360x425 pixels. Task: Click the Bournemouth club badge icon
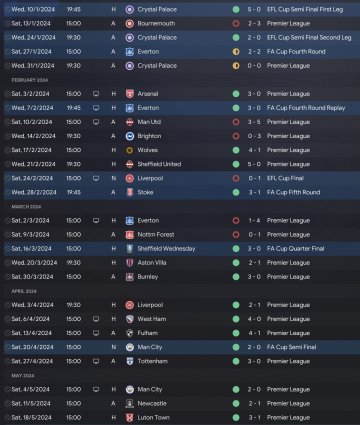(x=130, y=24)
